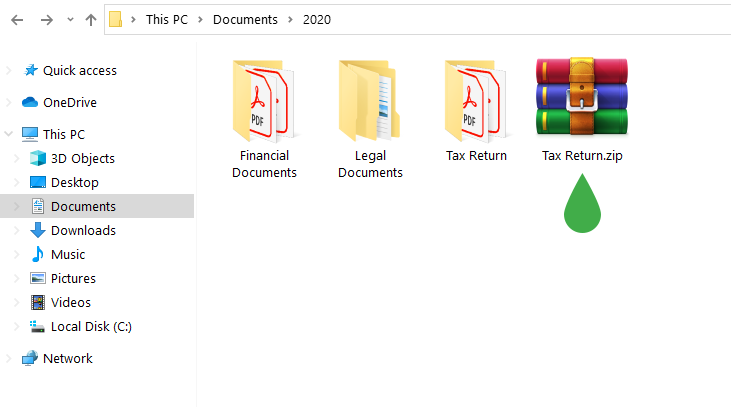Click the Tax Return folder label
Image resolution: width=731 pixels, height=407 pixels.
coord(476,156)
